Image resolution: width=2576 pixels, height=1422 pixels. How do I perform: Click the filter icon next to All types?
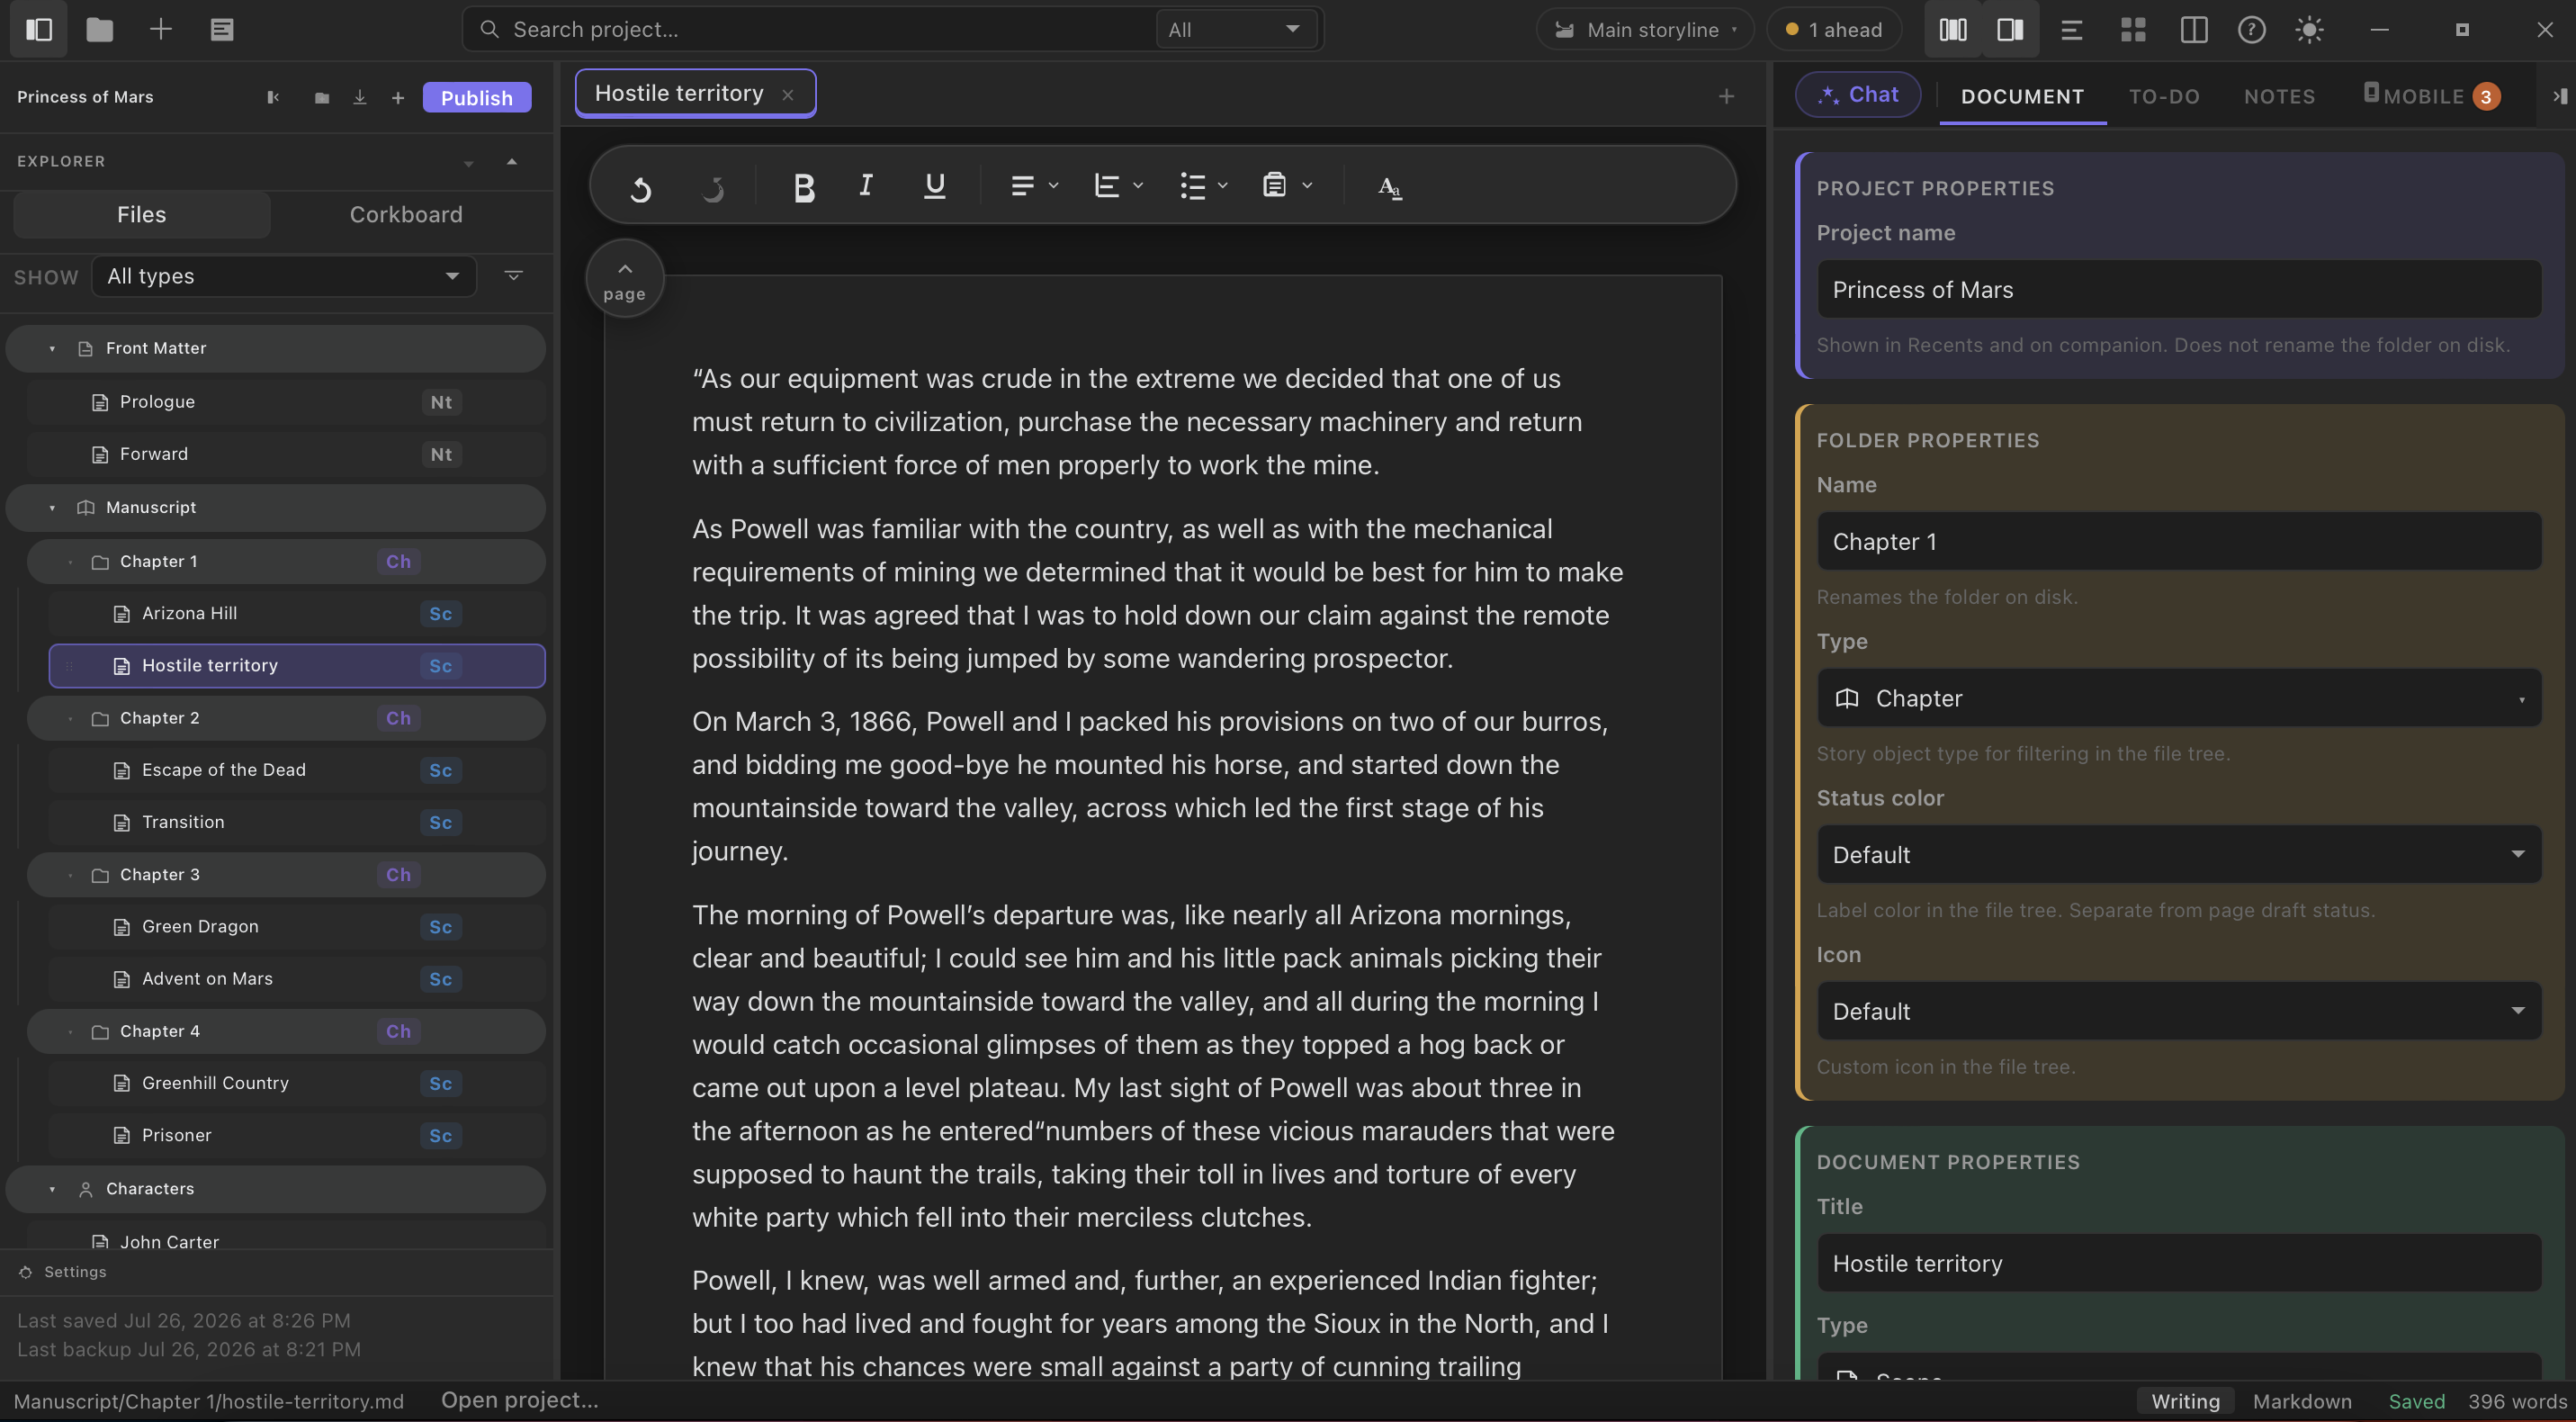pyautogui.click(x=513, y=276)
